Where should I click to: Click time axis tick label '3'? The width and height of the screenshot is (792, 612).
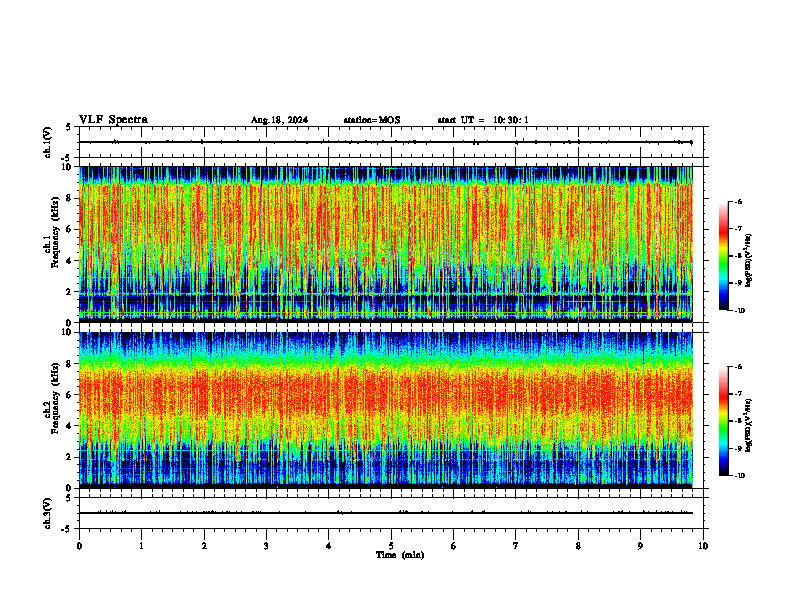266,546
